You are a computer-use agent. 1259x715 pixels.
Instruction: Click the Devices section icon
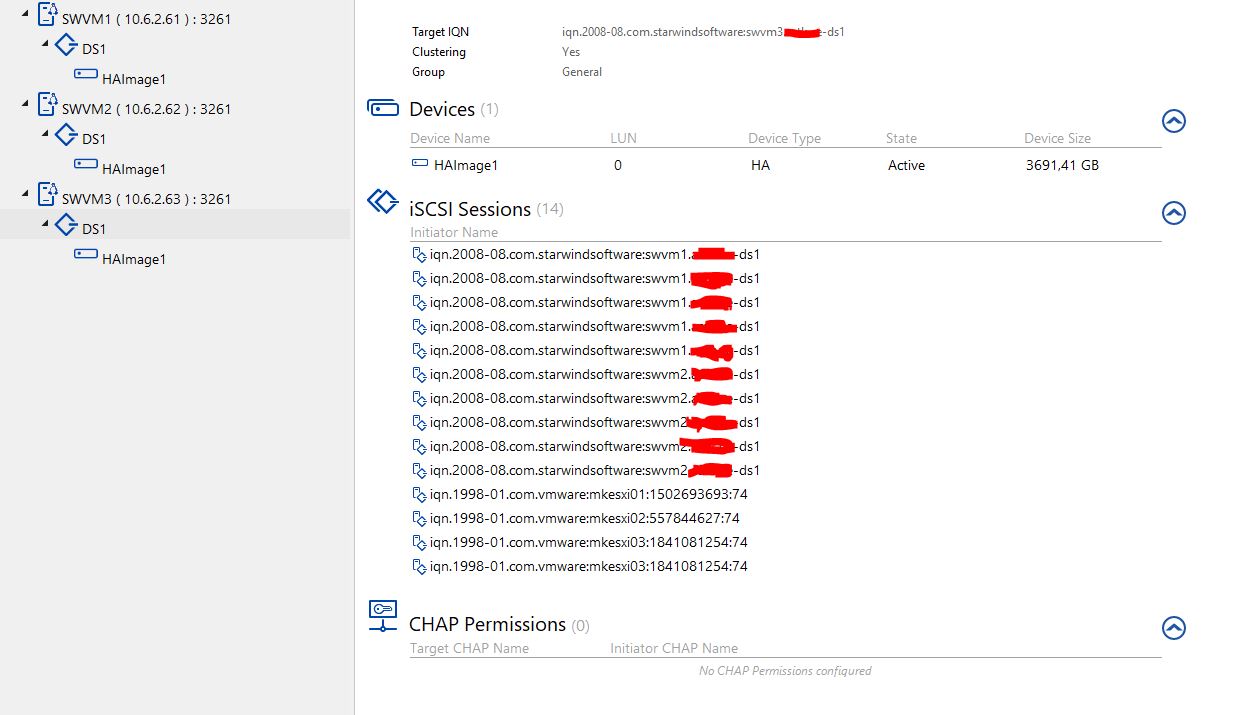coord(383,107)
